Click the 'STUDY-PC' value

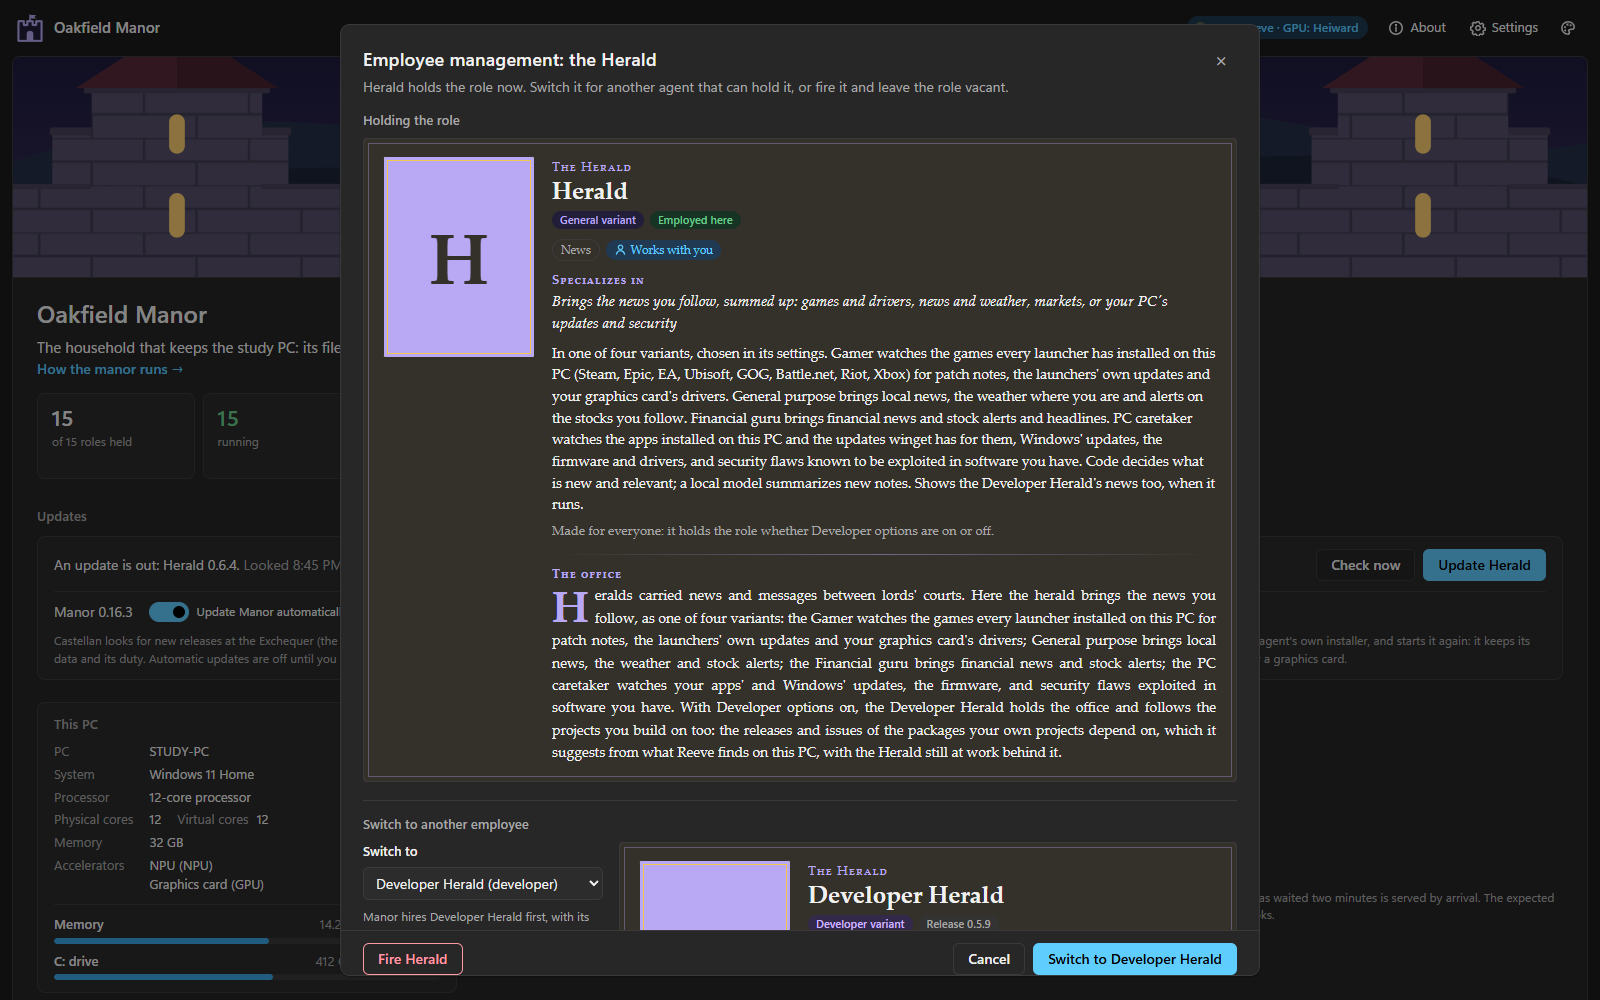coord(179,751)
